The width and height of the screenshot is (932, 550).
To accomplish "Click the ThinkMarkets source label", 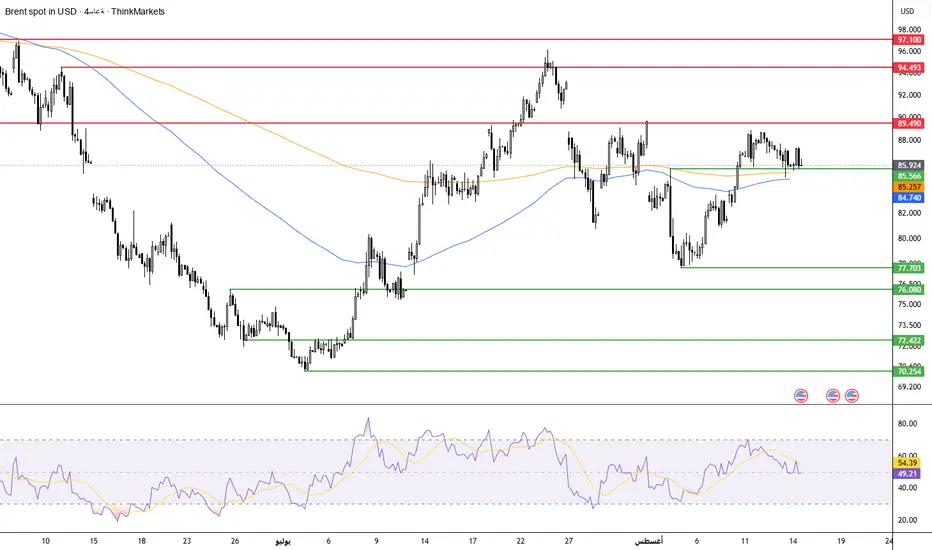I will [138, 11].
